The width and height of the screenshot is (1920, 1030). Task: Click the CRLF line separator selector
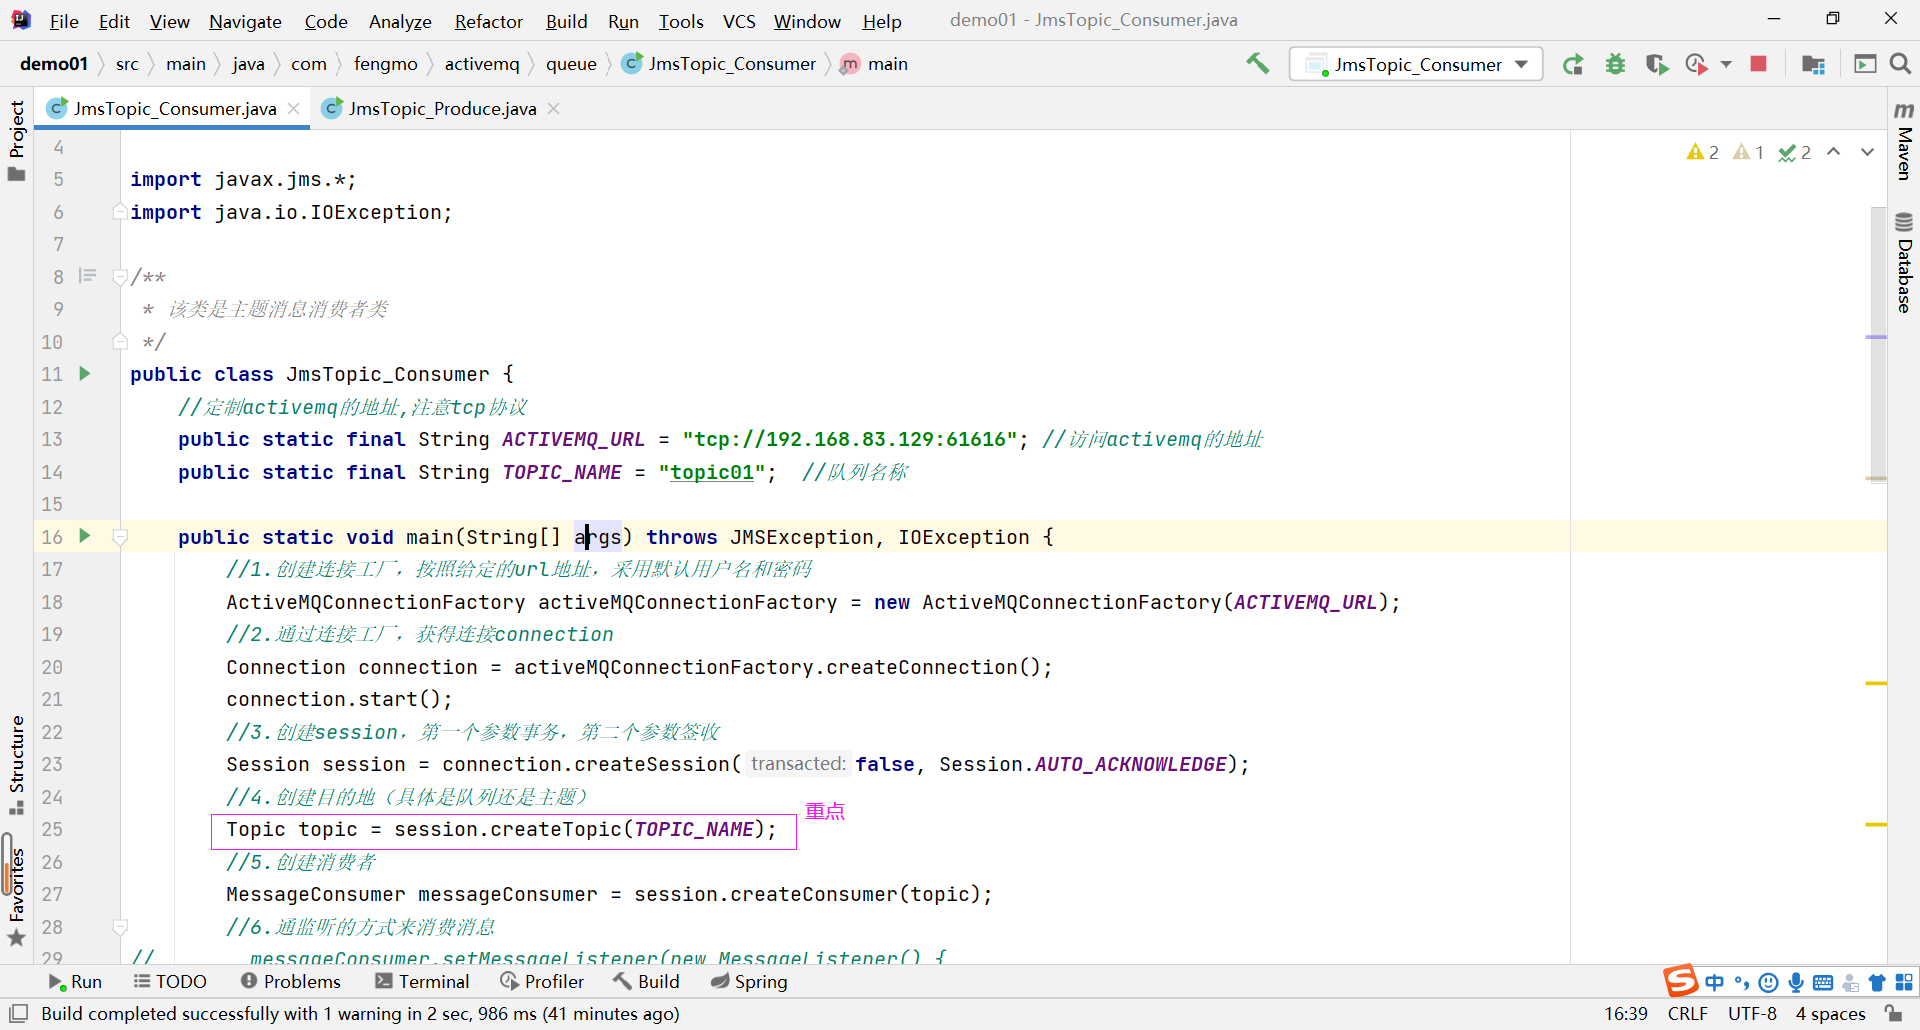tap(1688, 1013)
